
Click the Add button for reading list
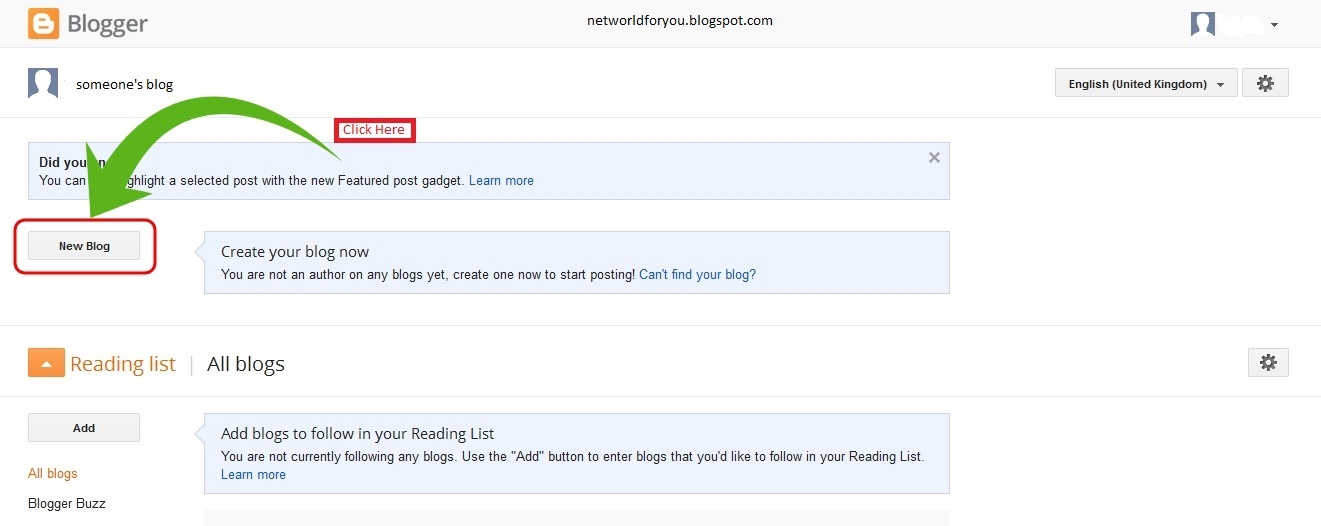[84, 428]
